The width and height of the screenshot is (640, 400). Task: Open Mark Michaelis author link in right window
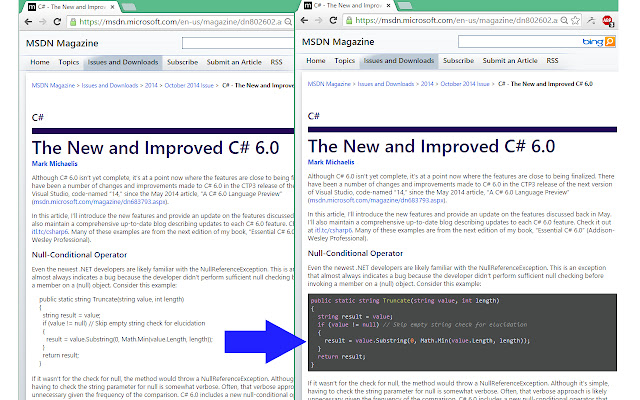(x=331, y=162)
